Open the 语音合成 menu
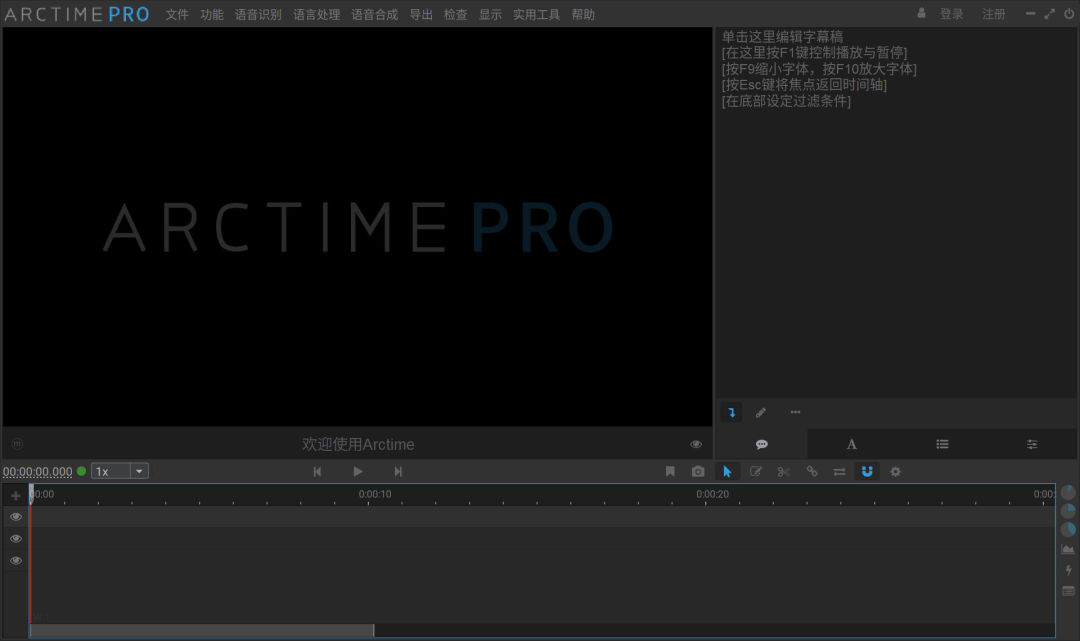This screenshot has height=641, width=1080. [375, 14]
